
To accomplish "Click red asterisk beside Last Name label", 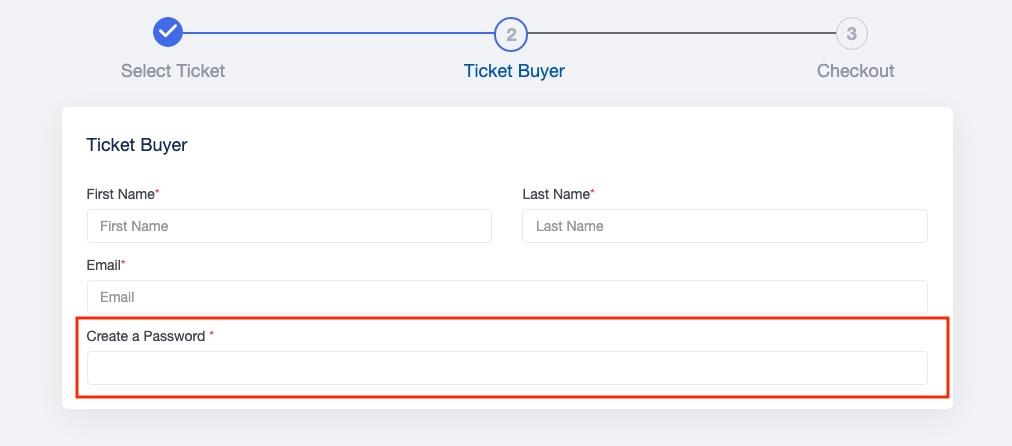I will point(592,192).
